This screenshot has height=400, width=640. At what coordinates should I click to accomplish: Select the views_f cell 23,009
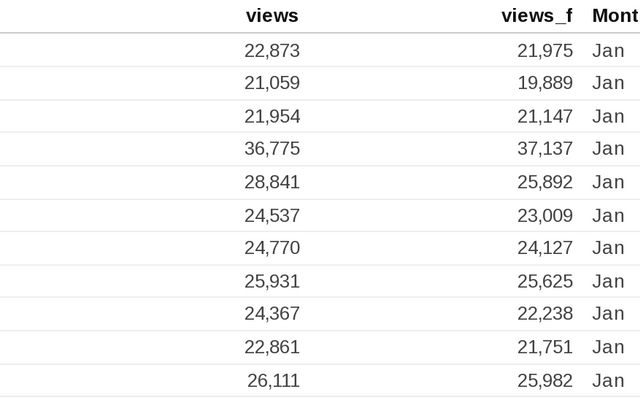click(545, 216)
